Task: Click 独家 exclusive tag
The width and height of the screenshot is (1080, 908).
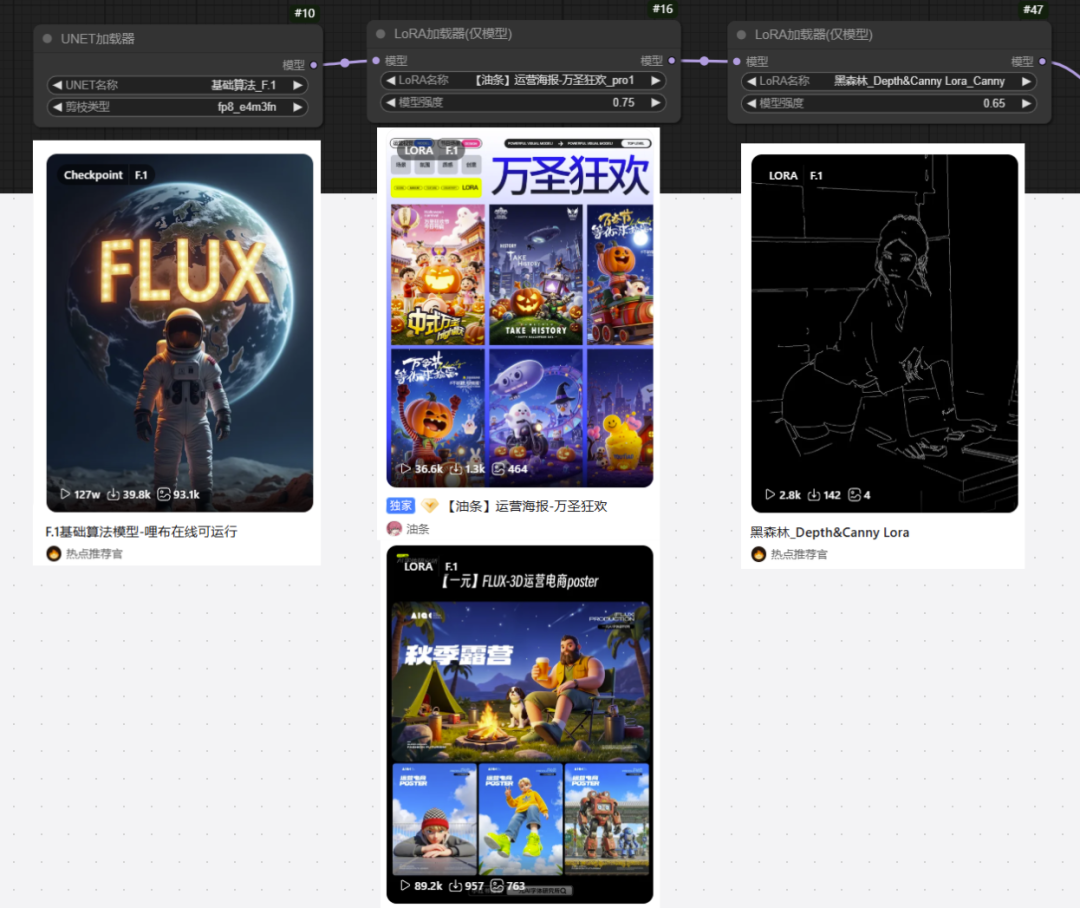Action: pos(400,506)
